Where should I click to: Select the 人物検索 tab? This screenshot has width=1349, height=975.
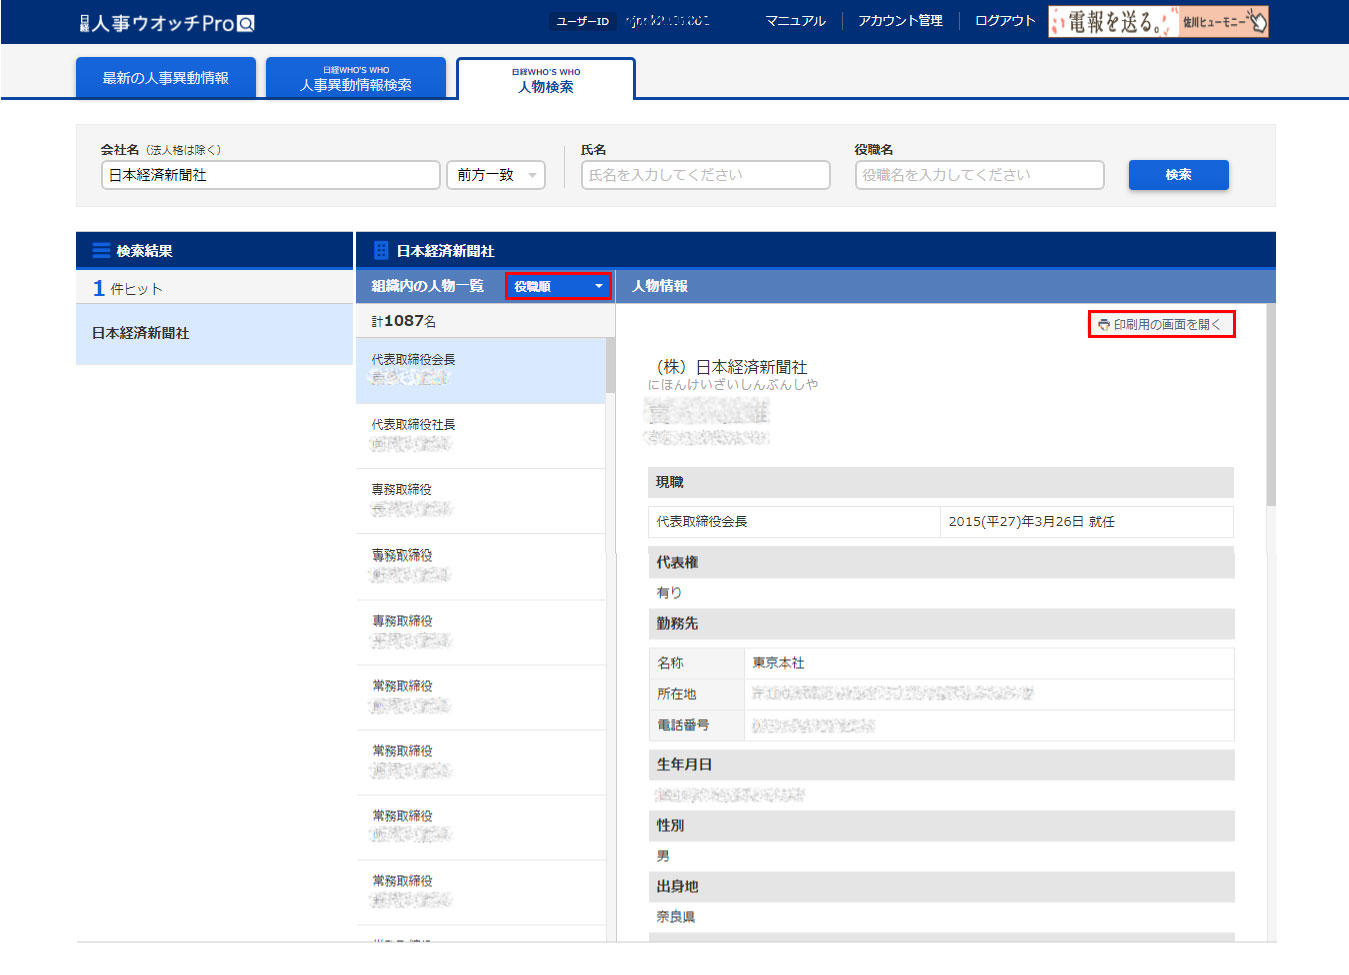coord(546,79)
